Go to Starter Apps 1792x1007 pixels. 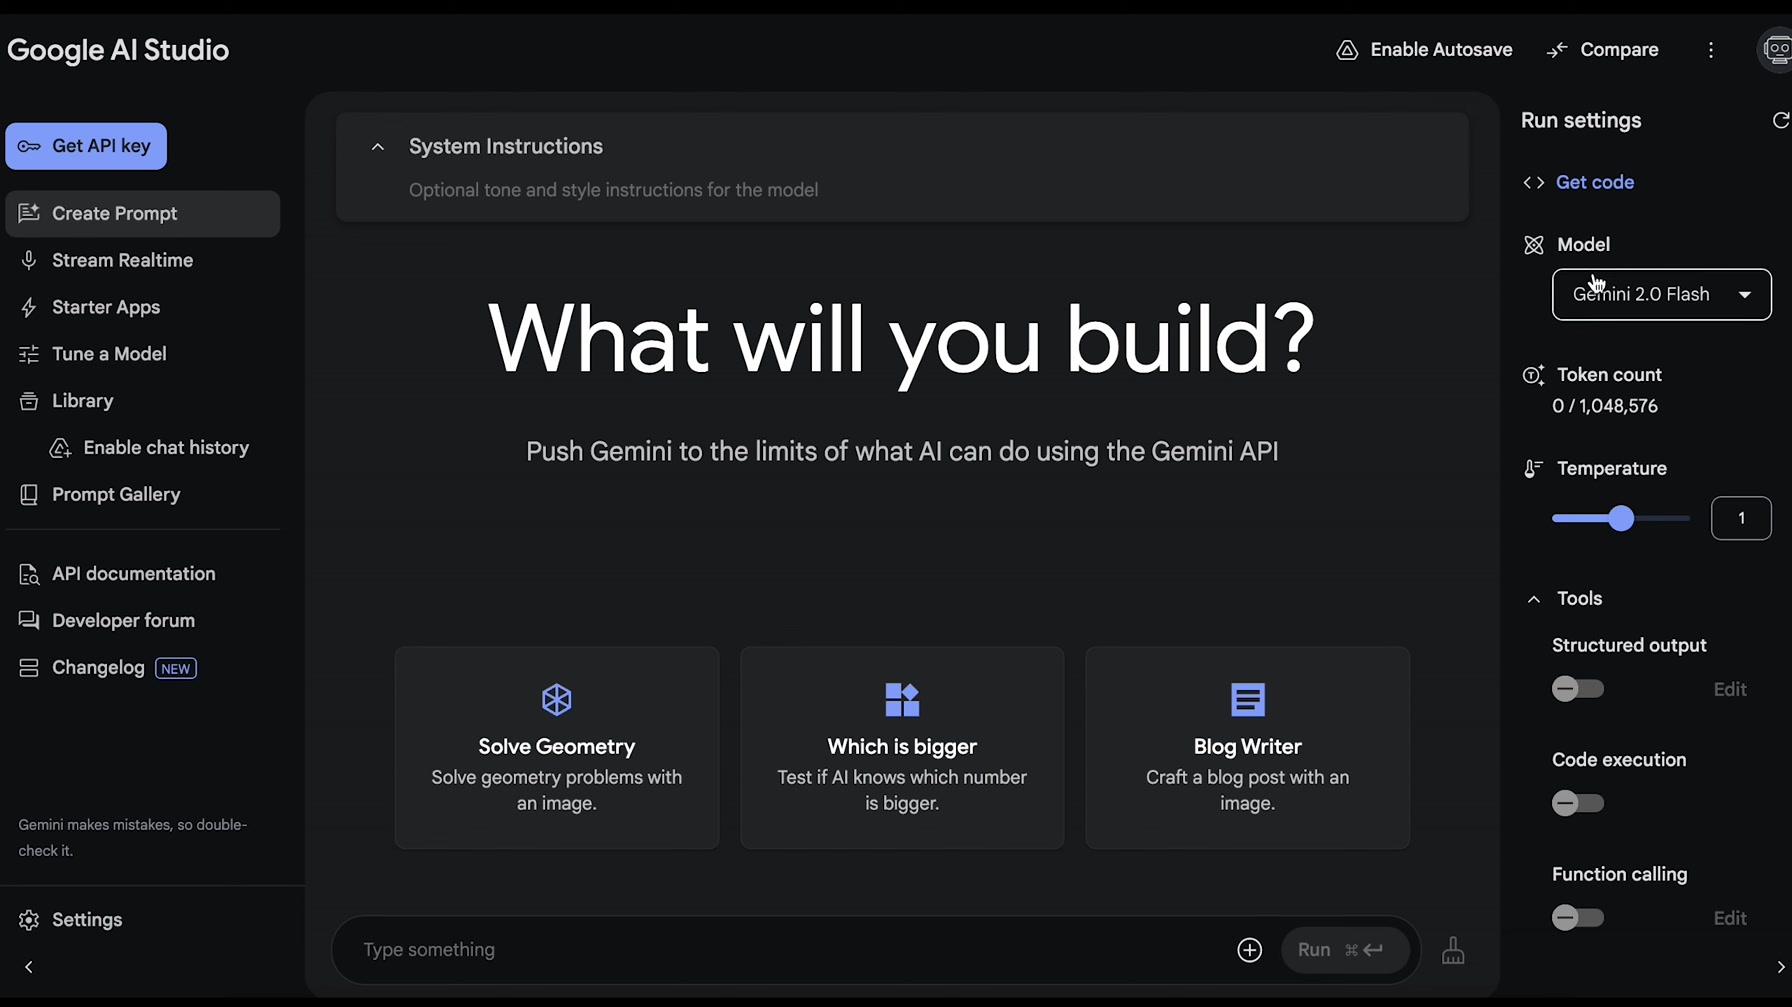143,307
